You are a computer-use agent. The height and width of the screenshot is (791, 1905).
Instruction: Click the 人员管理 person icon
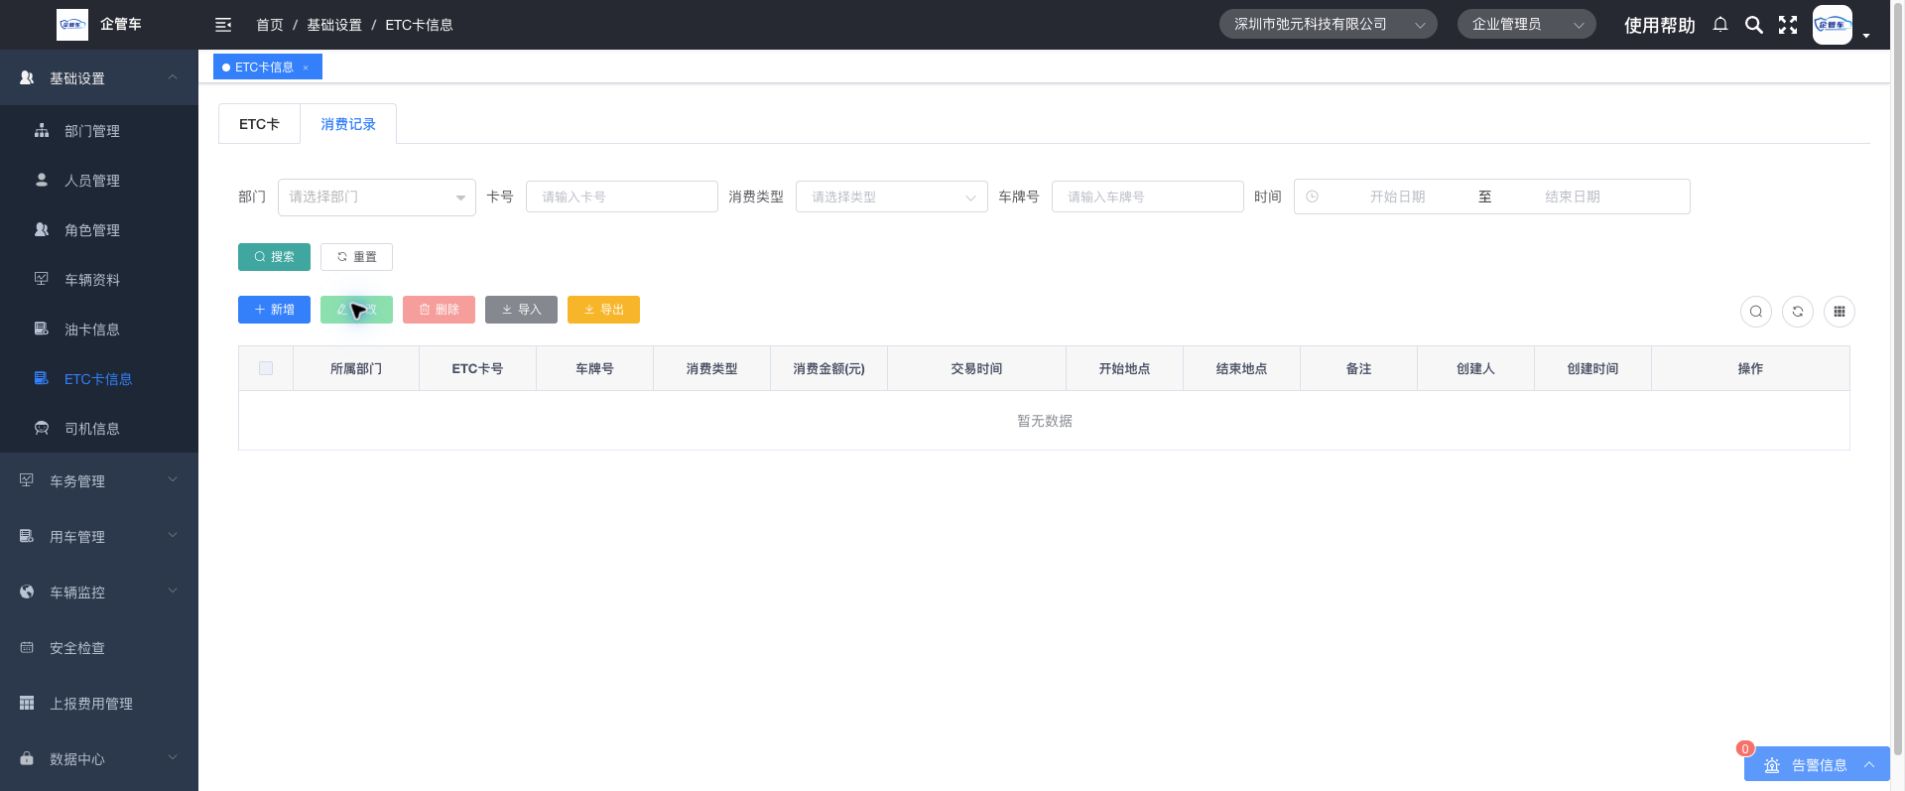(x=42, y=180)
